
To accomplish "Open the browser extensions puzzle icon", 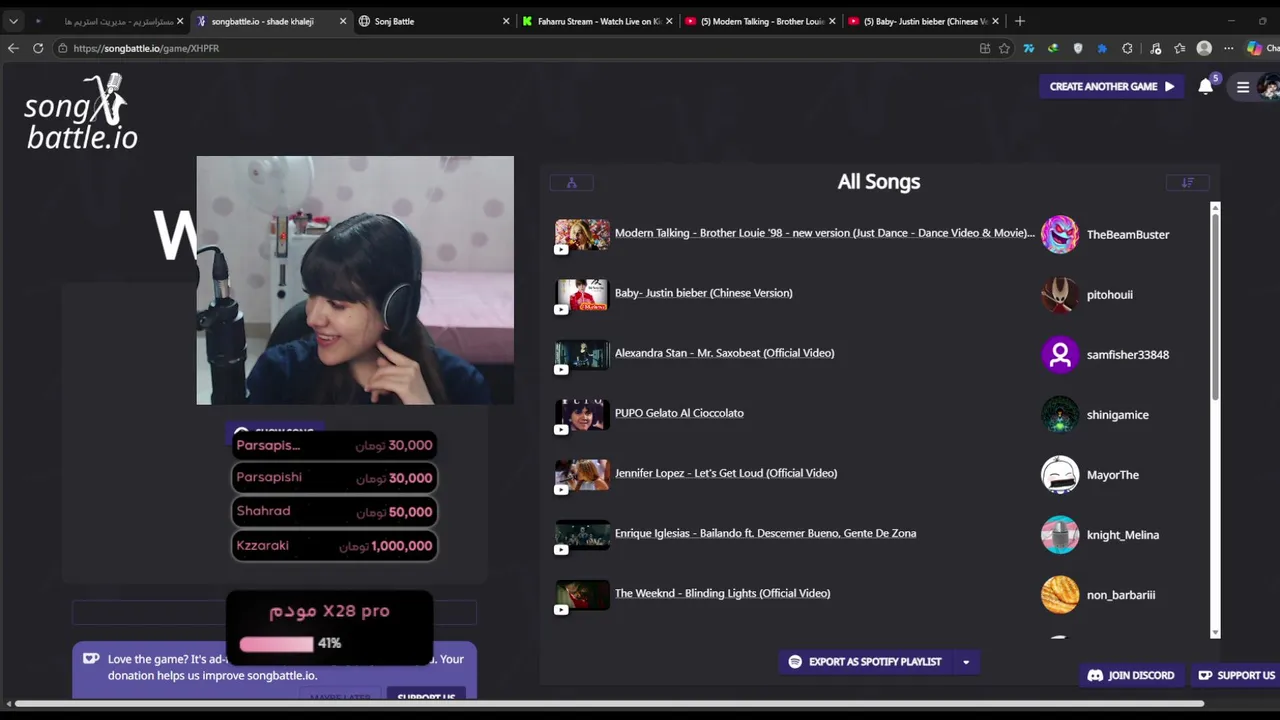I will [1127, 48].
